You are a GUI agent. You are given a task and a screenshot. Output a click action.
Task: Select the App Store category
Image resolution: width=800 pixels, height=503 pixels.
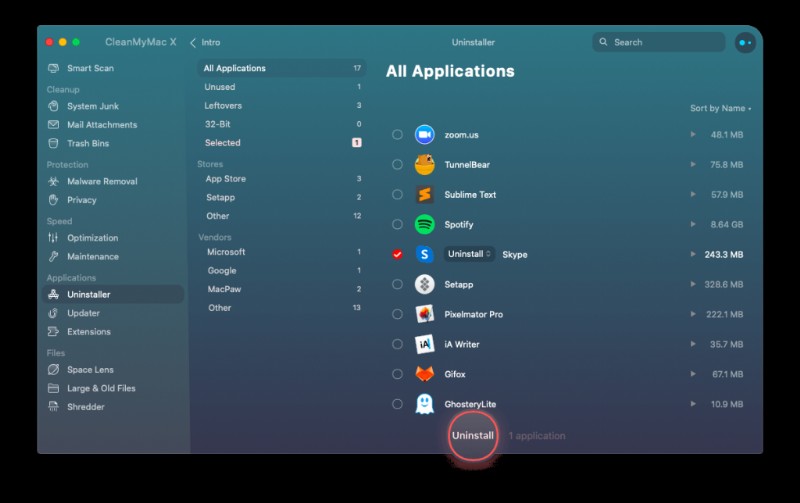pyautogui.click(x=282, y=179)
